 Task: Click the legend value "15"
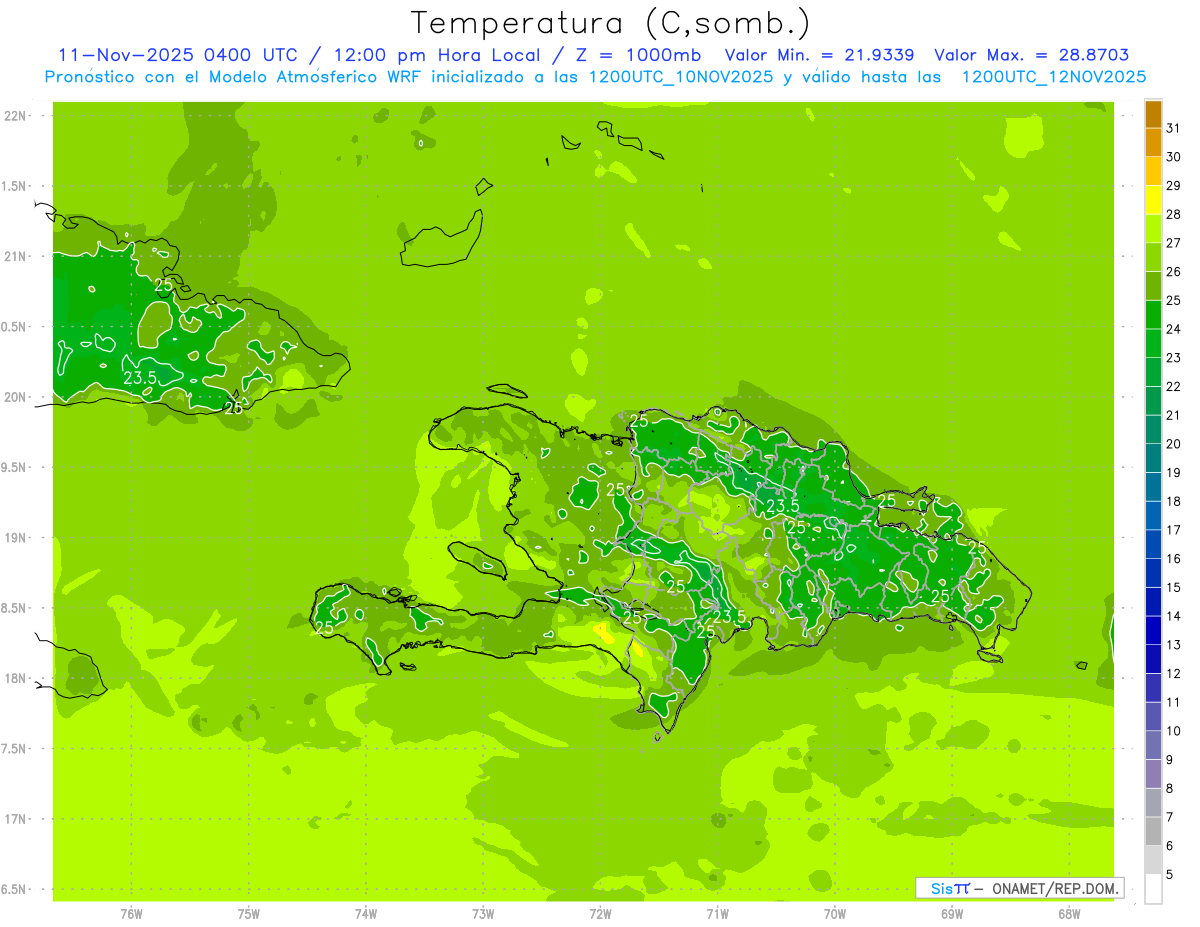[1174, 587]
